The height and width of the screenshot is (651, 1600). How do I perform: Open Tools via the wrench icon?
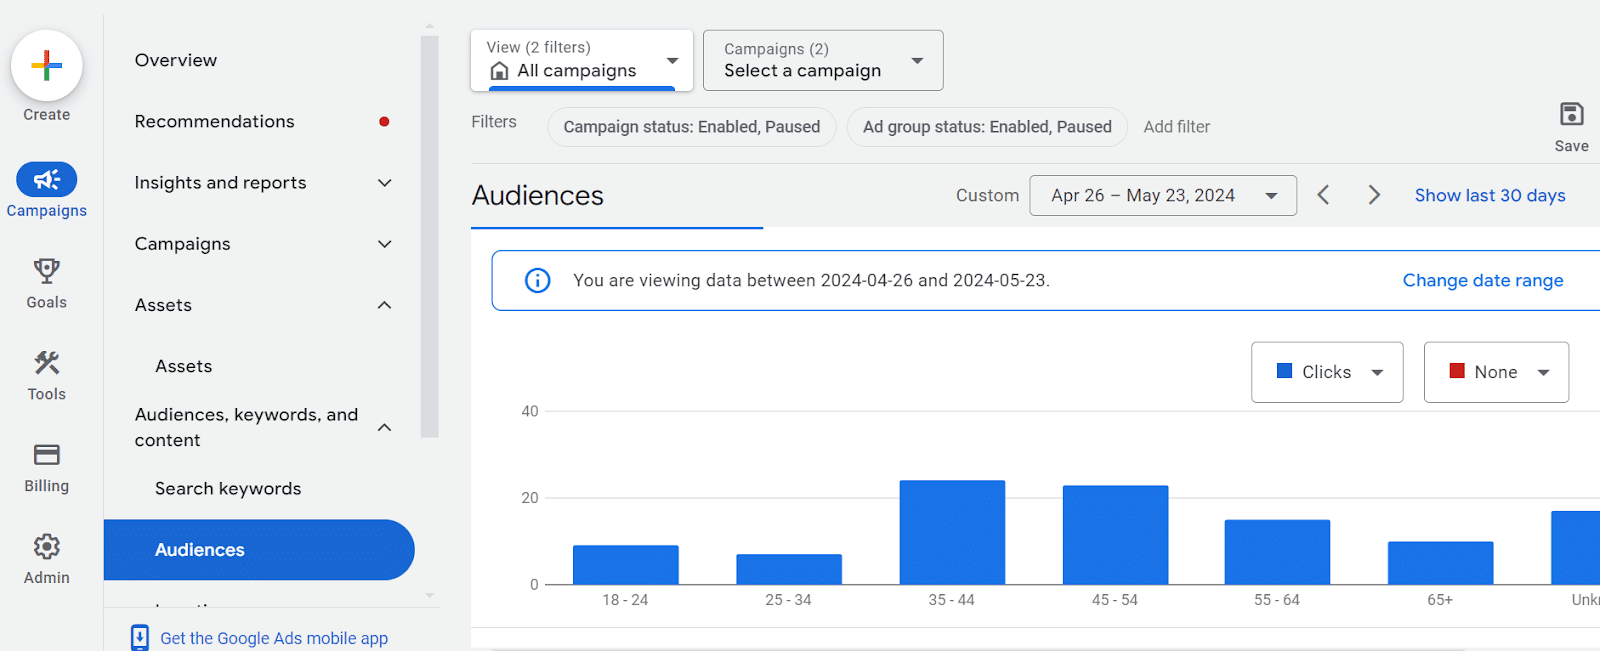tap(46, 363)
